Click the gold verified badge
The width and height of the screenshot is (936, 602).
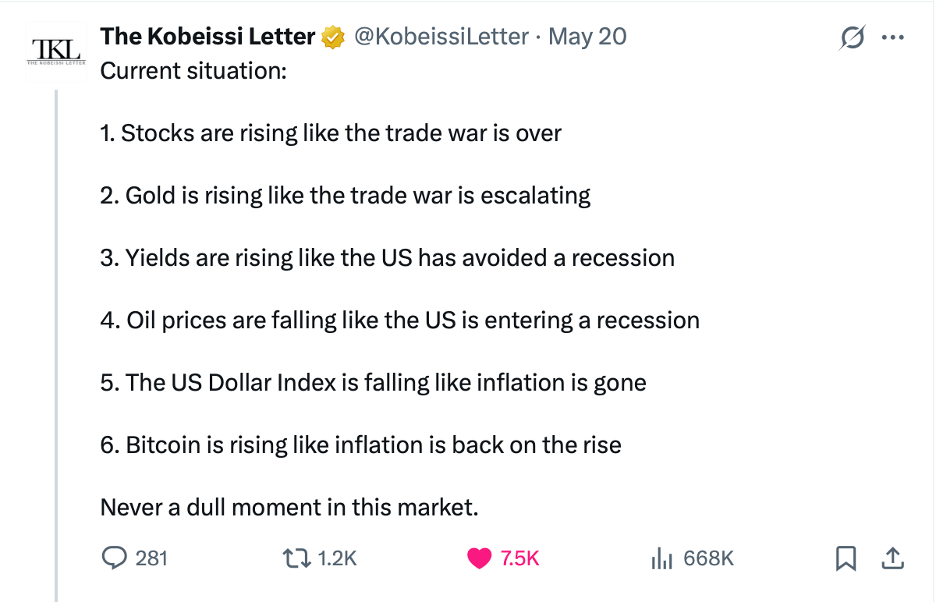click(x=333, y=38)
